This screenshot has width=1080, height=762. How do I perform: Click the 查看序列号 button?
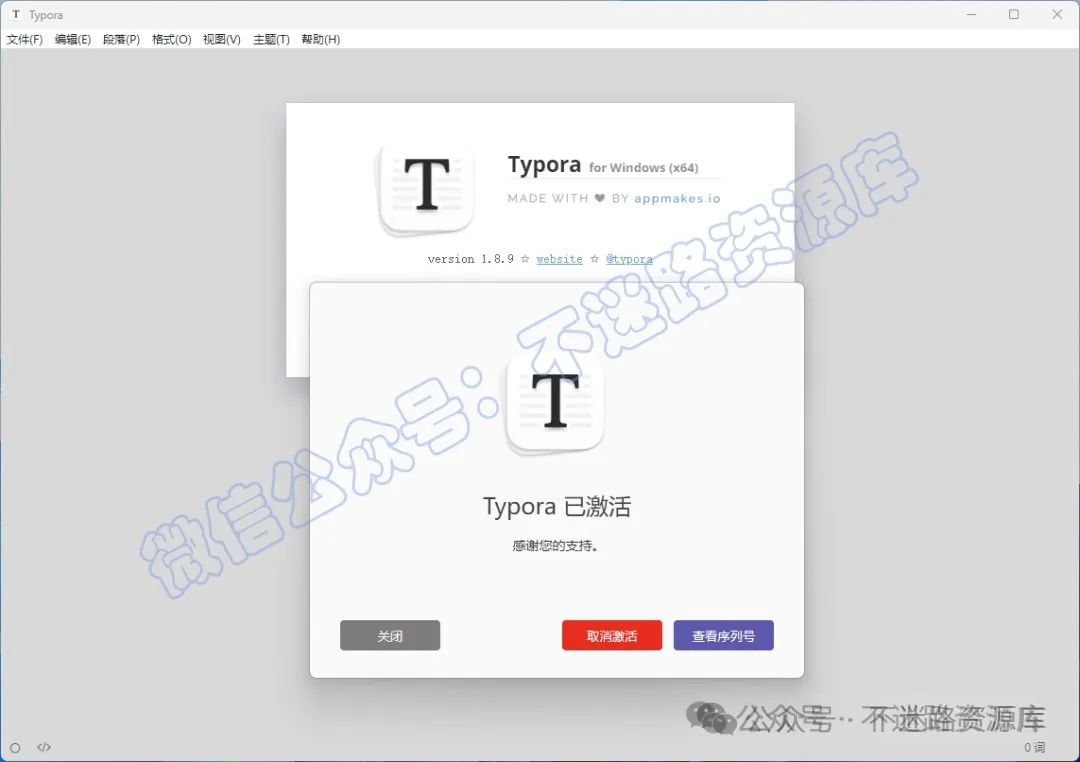(x=723, y=635)
